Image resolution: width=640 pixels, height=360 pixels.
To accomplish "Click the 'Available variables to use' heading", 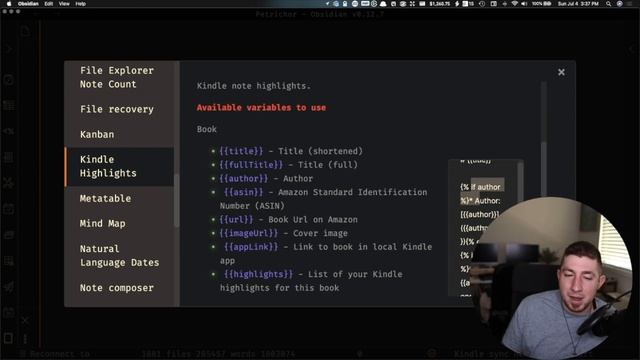I will (x=261, y=108).
